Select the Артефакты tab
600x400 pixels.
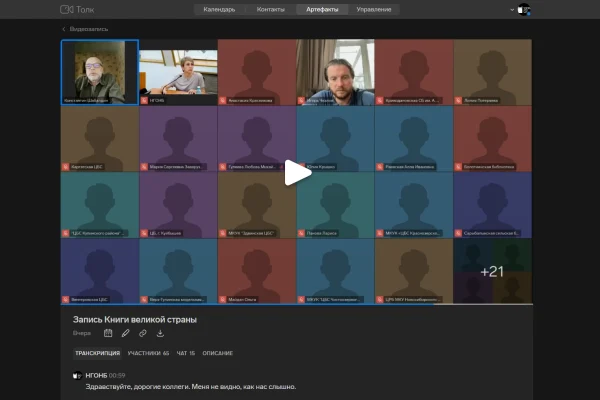tap(322, 9)
